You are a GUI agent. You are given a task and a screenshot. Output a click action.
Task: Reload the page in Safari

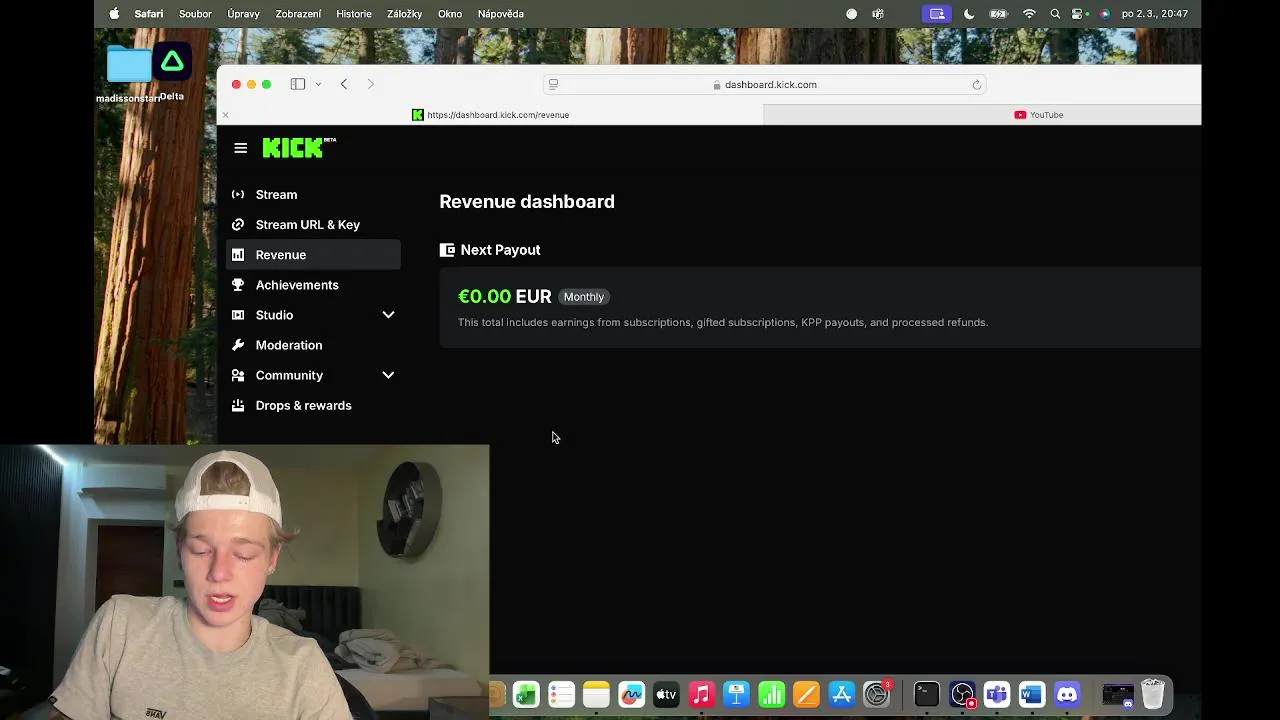(977, 85)
